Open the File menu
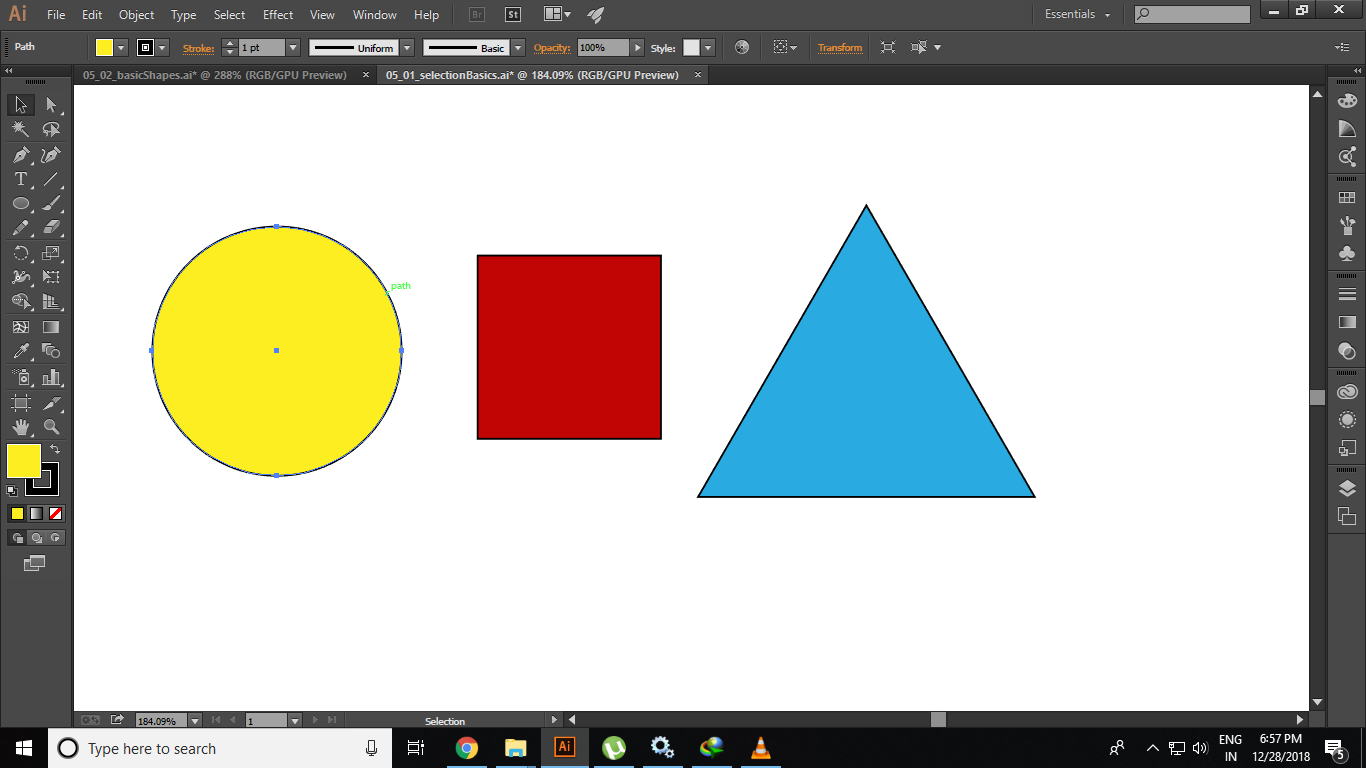This screenshot has width=1366, height=768. click(x=56, y=15)
